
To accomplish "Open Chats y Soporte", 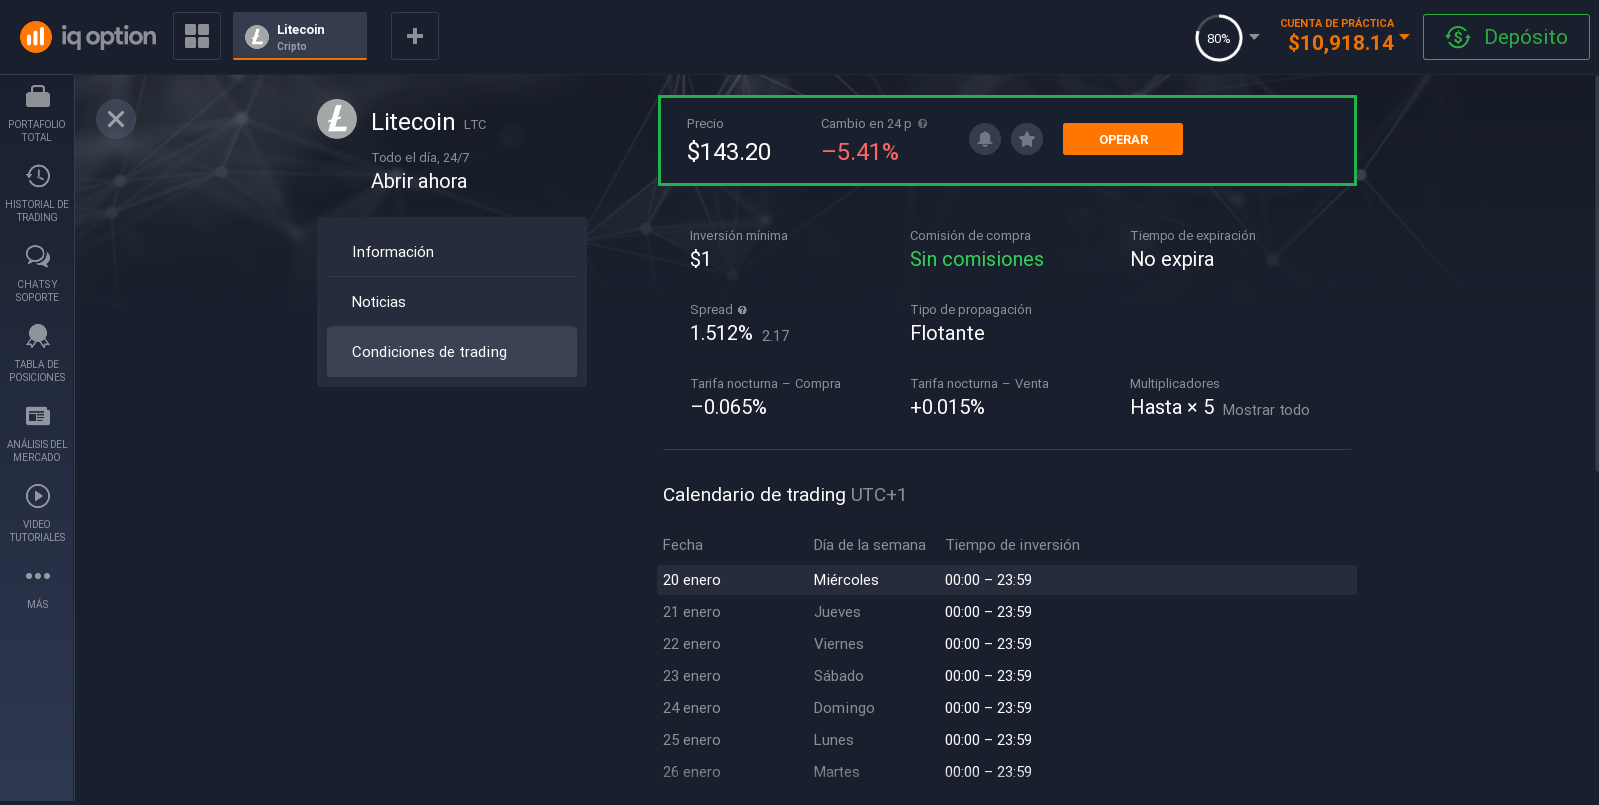I will pyautogui.click(x=37, y=274).
